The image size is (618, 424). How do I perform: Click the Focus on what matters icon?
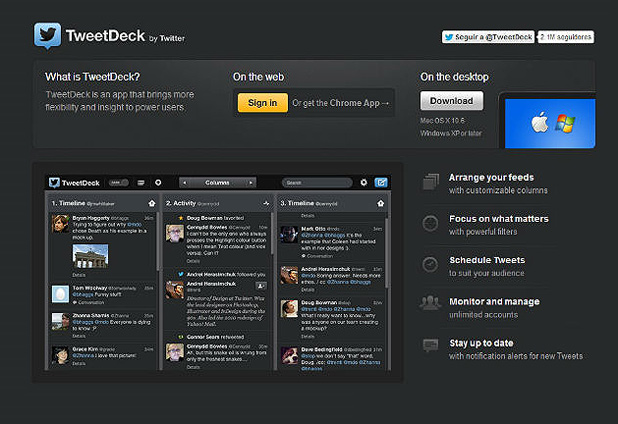pos(431,223)
